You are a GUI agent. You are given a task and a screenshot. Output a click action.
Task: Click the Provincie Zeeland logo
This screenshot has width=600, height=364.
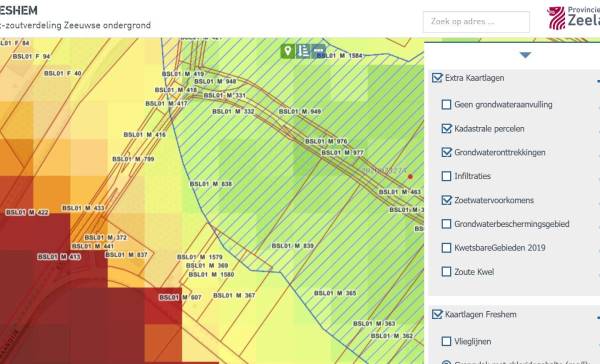click(x=573, y=17)
